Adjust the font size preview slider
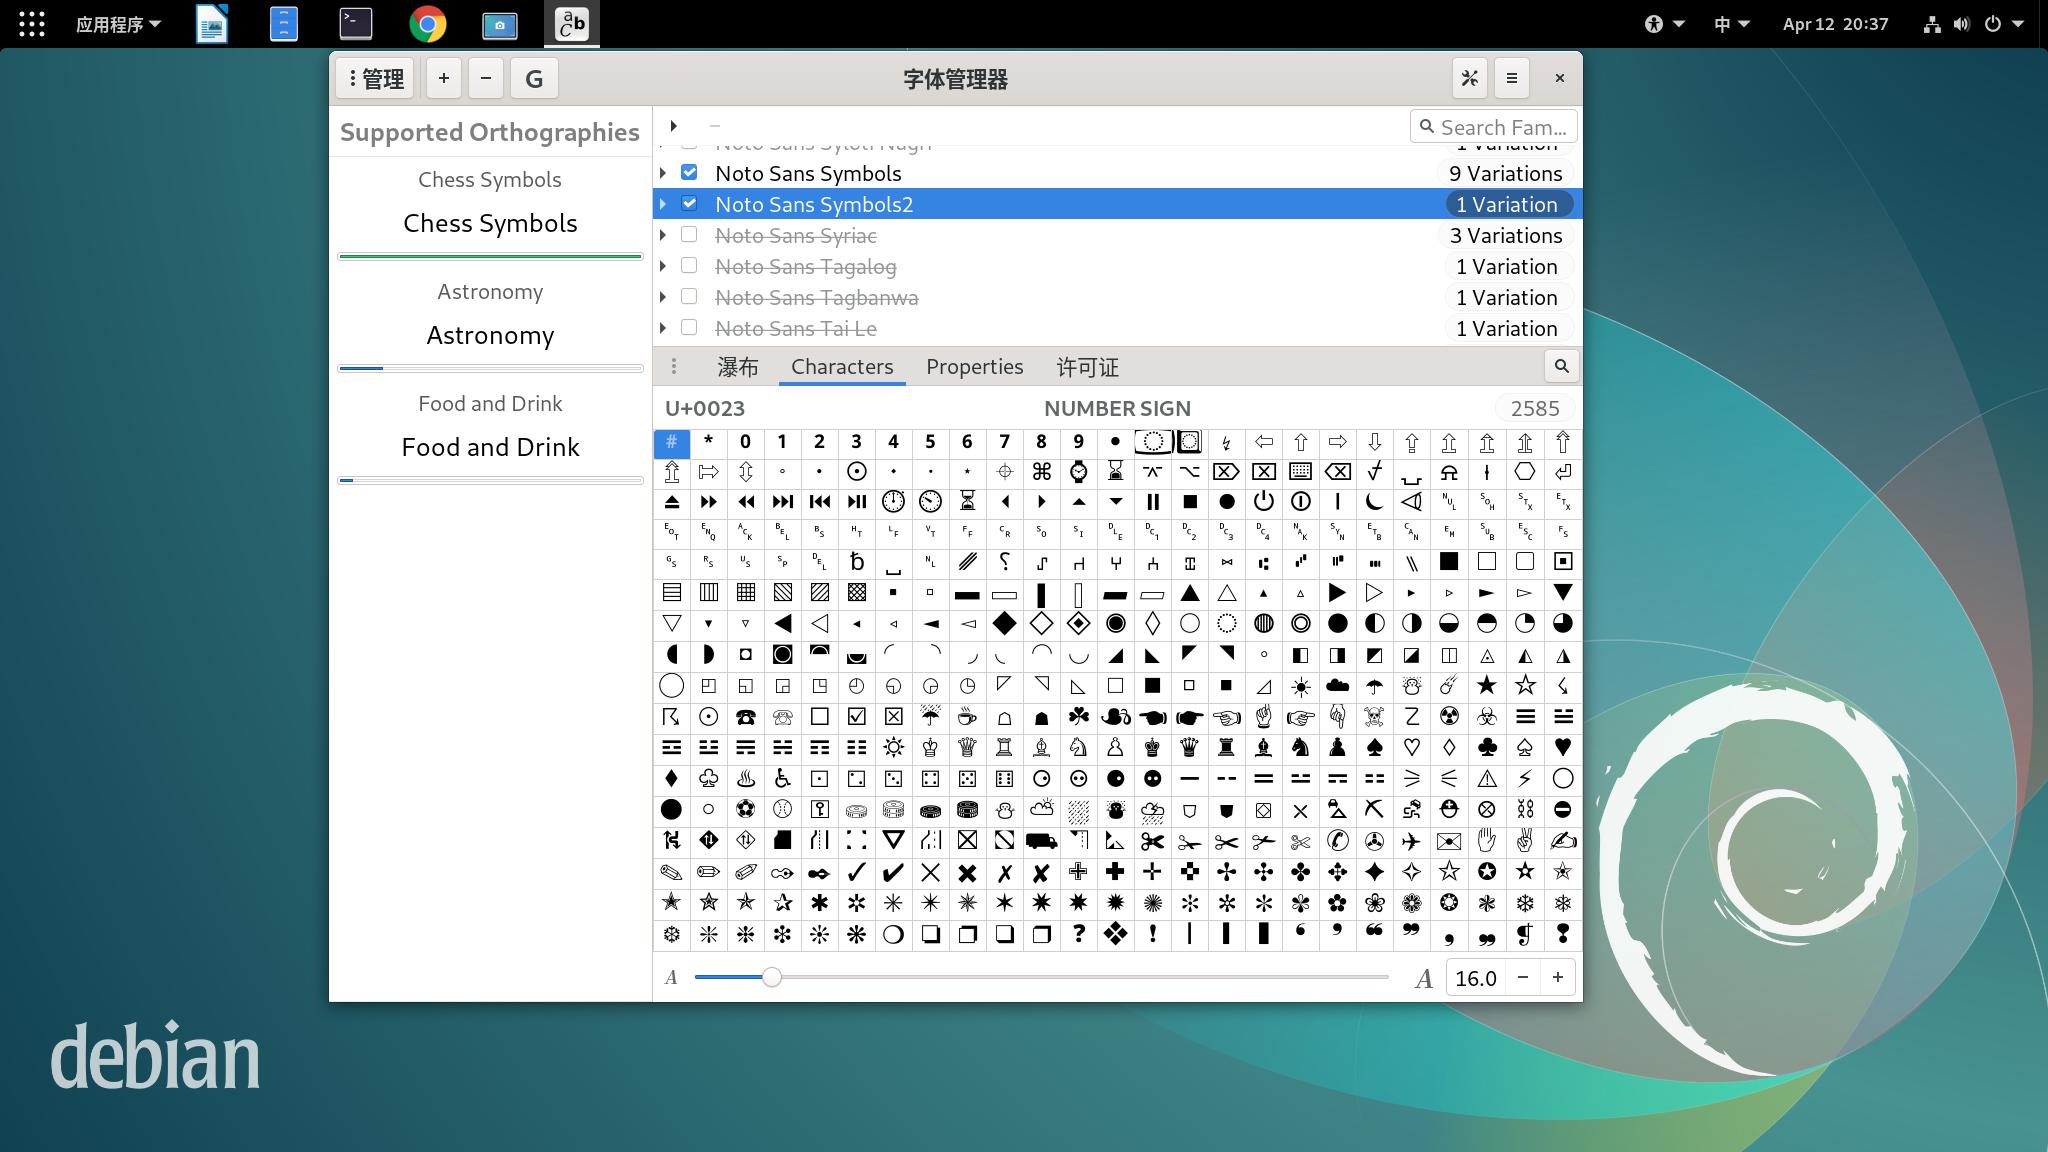The width and height of the screenshot is (2048, 1152). click(x=1041, y=977)
